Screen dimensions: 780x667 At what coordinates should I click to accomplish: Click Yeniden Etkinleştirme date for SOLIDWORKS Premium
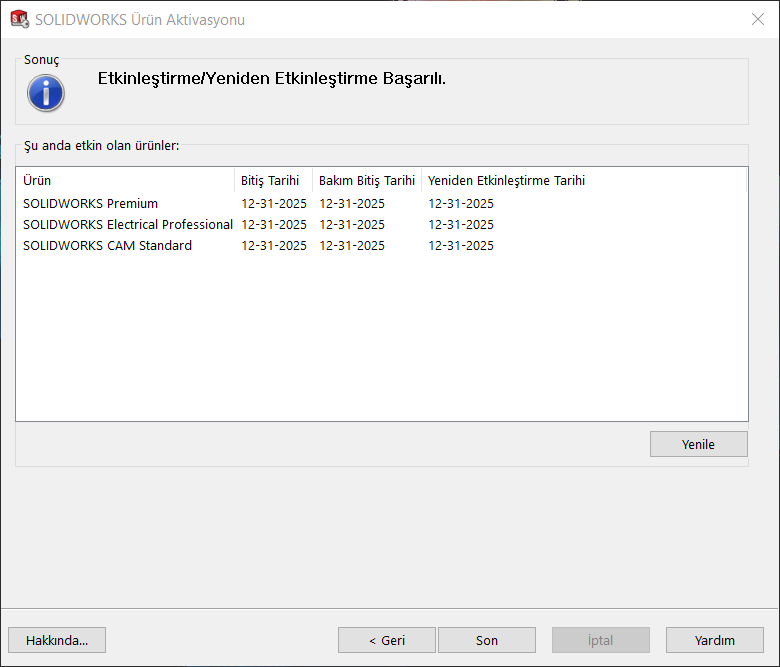pos(461,203)
